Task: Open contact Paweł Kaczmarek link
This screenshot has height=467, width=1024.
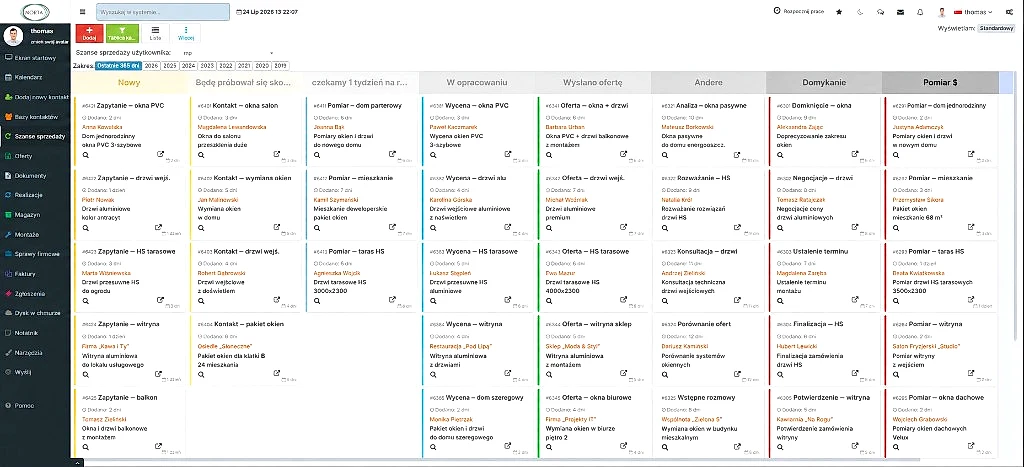Action: tap(451, 127)
